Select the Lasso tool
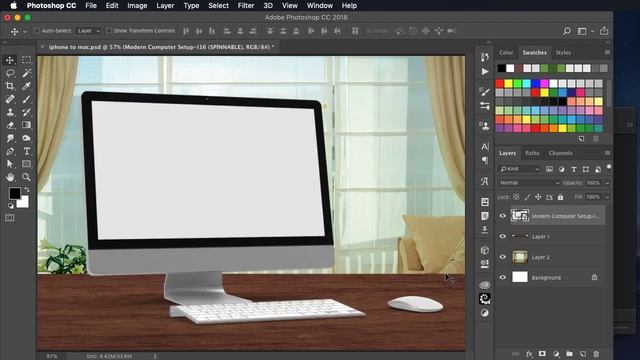This screenshot has height=360, width=640. click(x=10, y=73)
